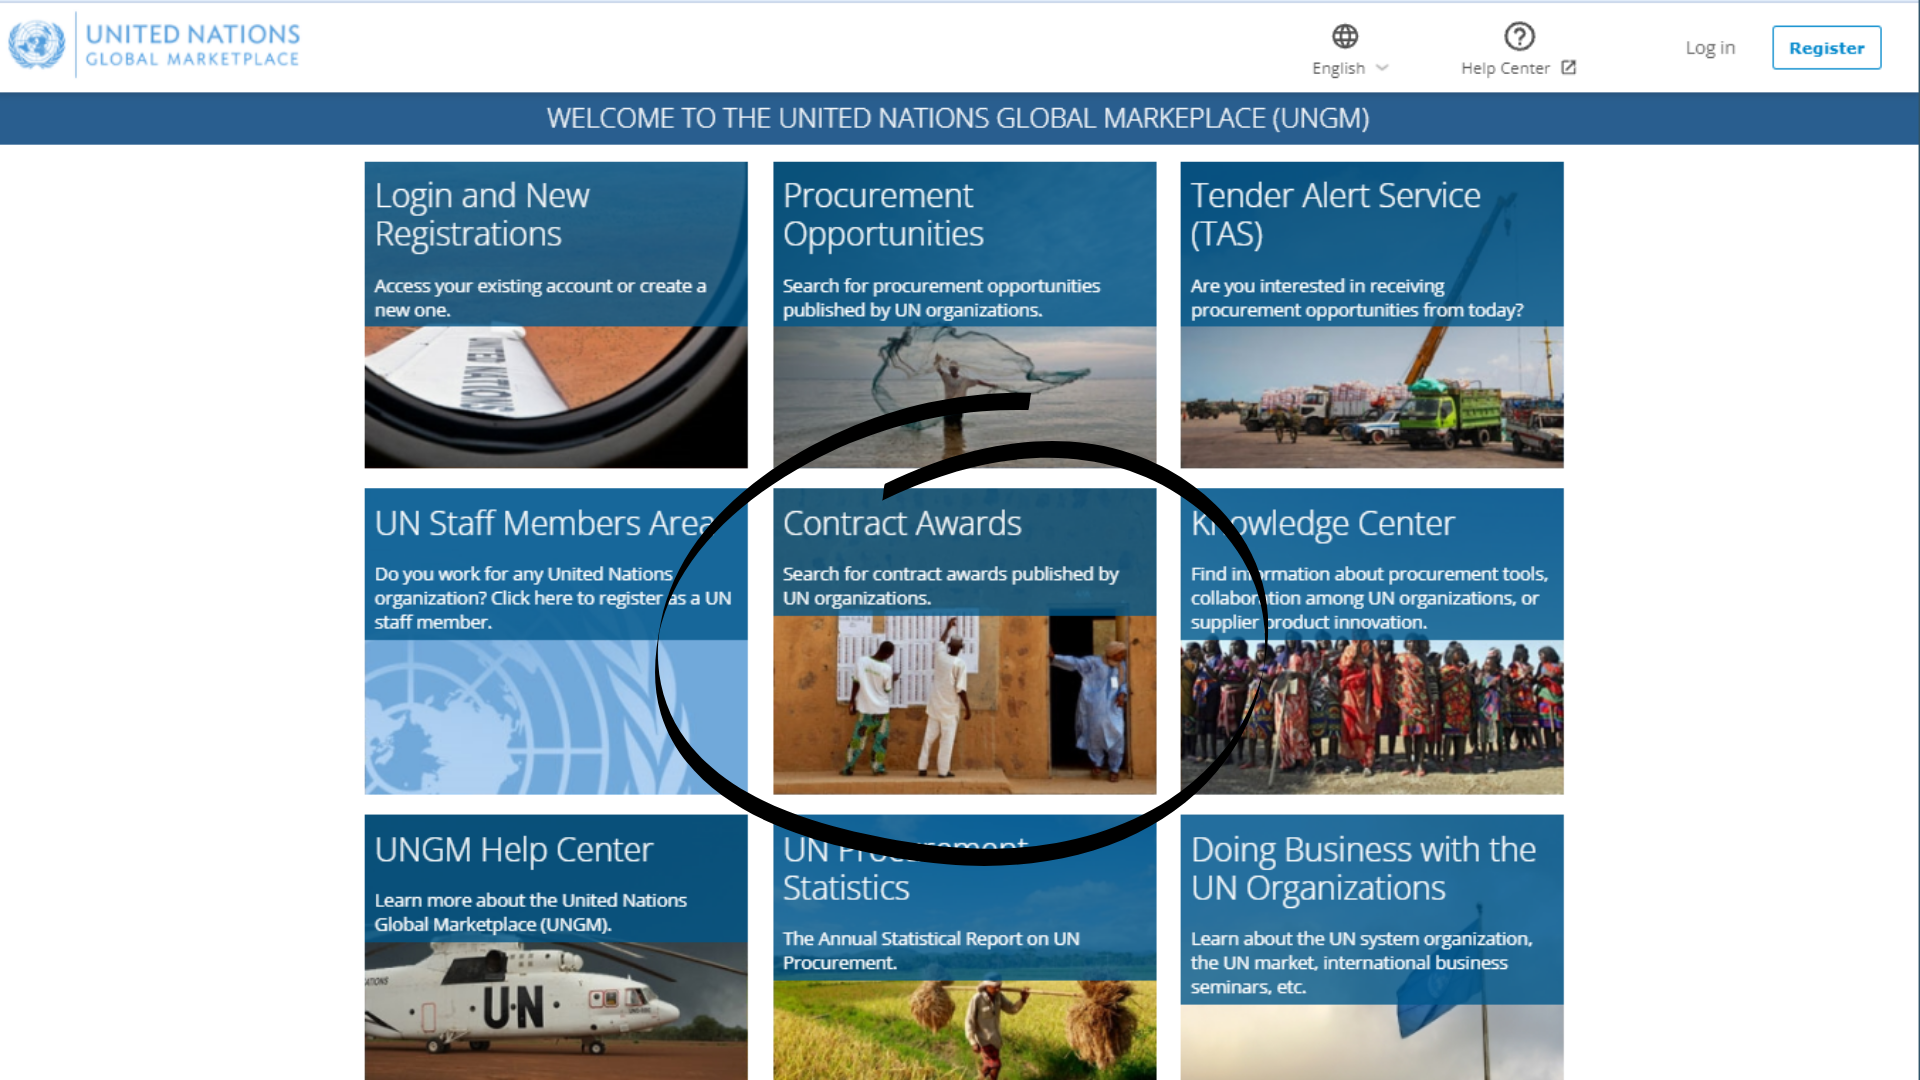Open the UNGM Help Center tile heading

point(514,849)
